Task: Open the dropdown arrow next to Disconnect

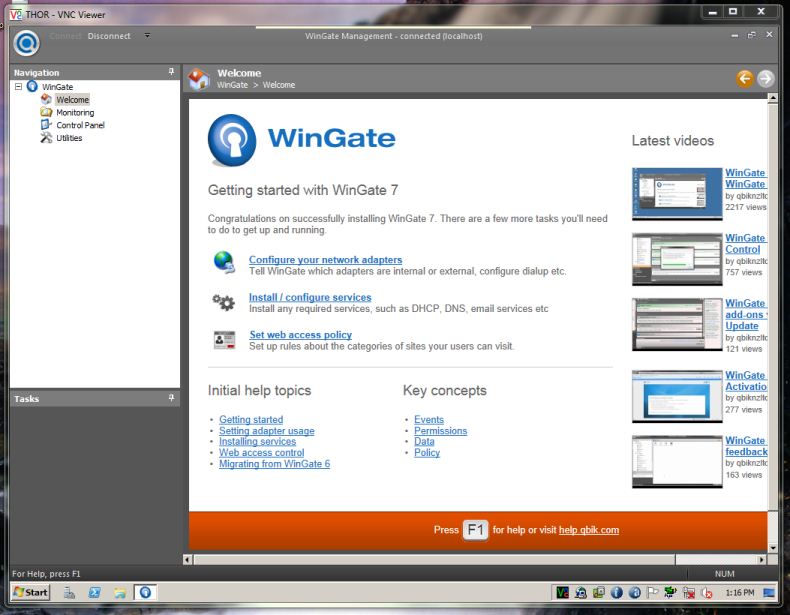Action: 147,35
